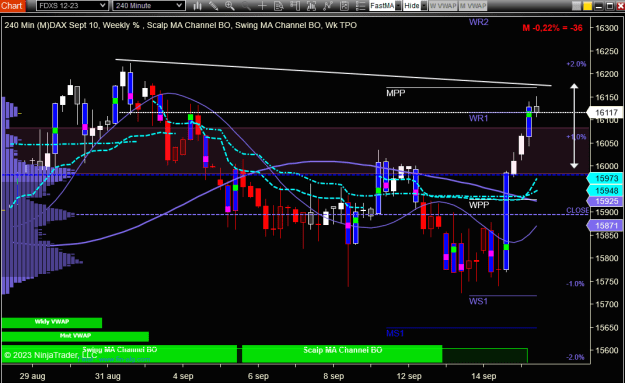Click the 12 sep date label

coord(409,376)
